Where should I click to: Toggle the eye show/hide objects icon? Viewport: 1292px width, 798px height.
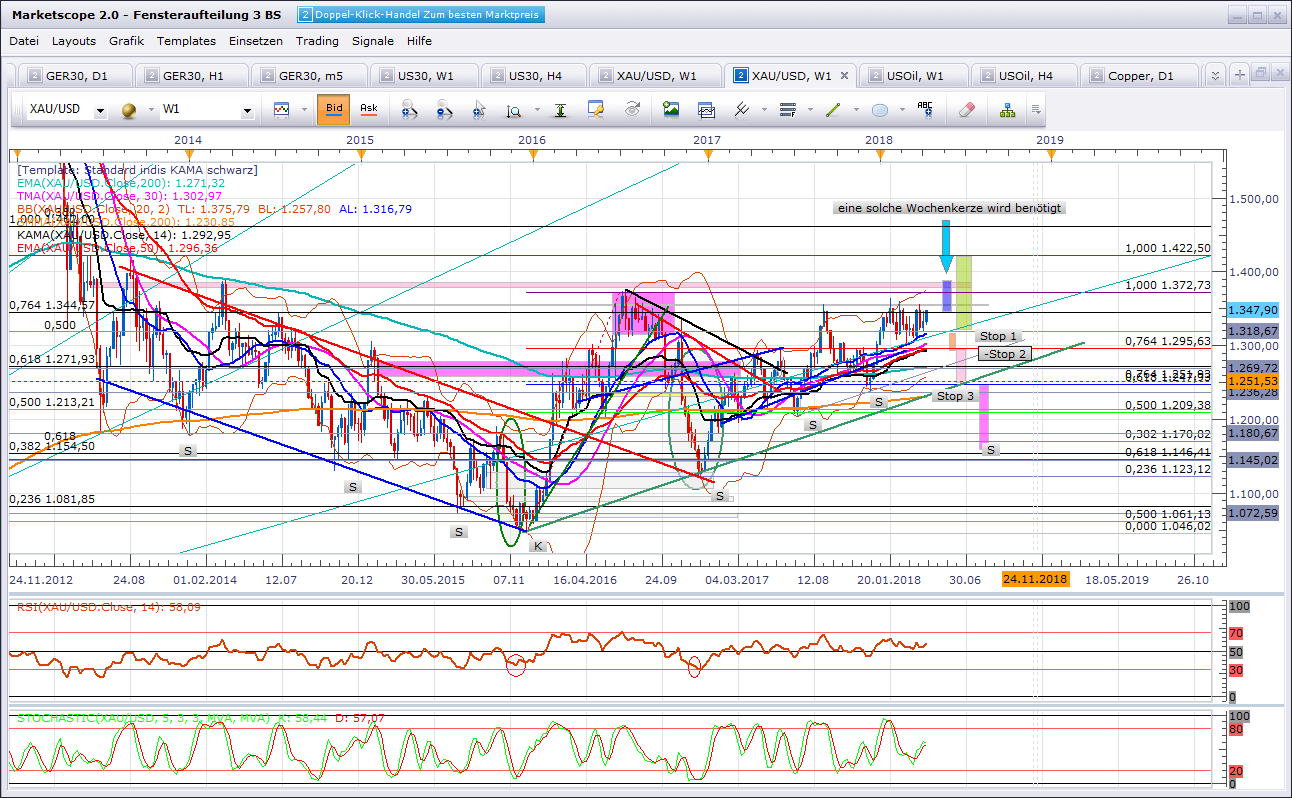(x=632, y=110)
